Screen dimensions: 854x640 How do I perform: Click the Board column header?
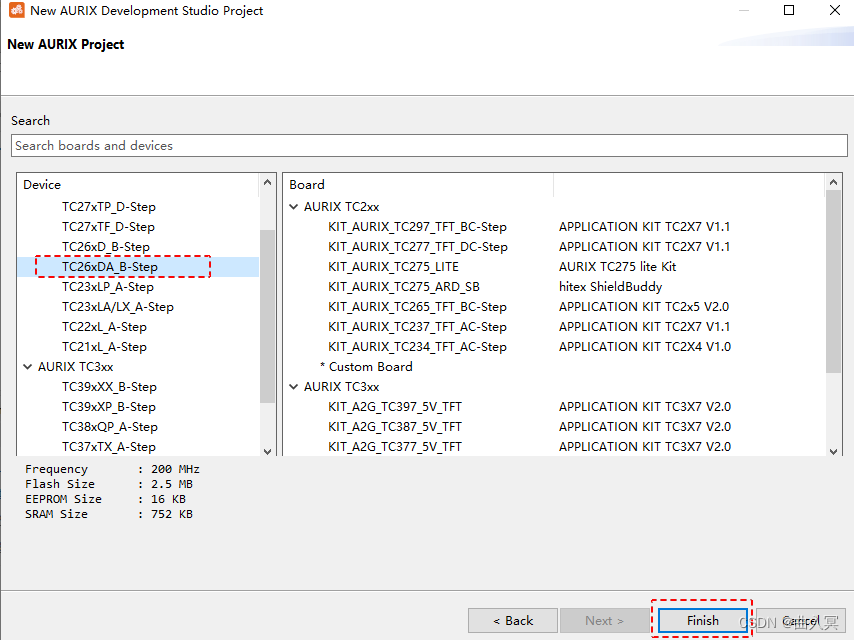click(418, 185)
